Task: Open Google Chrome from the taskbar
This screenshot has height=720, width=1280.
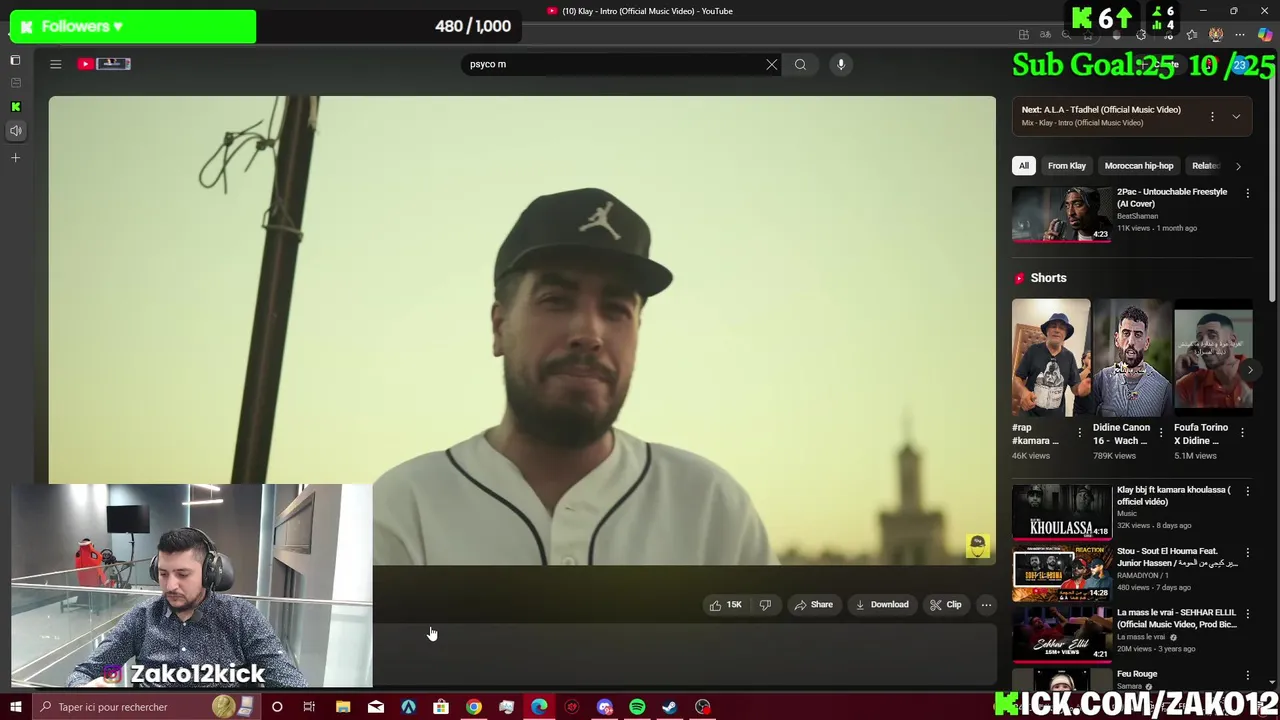Action: (x=474, y=707)
